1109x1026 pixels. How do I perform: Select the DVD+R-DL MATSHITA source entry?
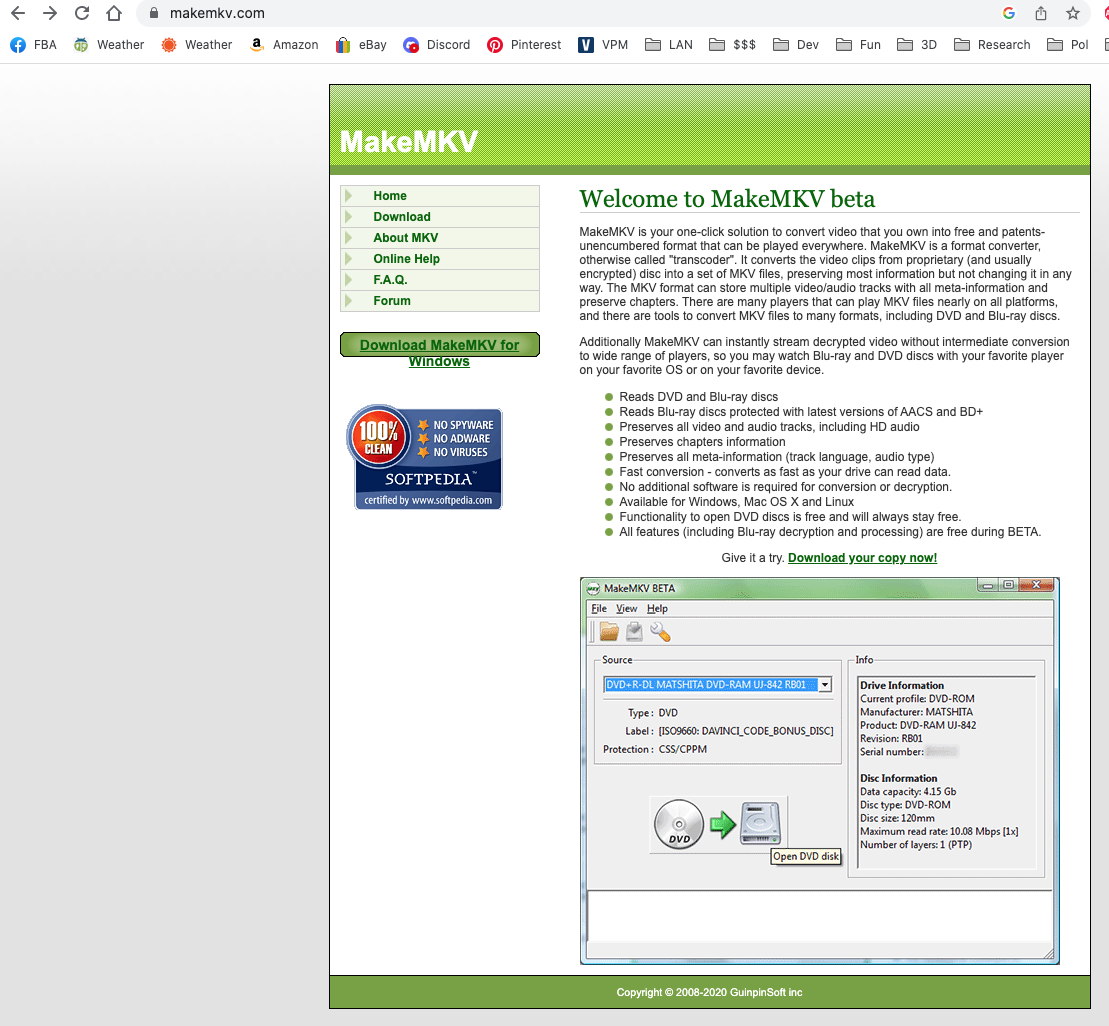[x=711, y=684]
